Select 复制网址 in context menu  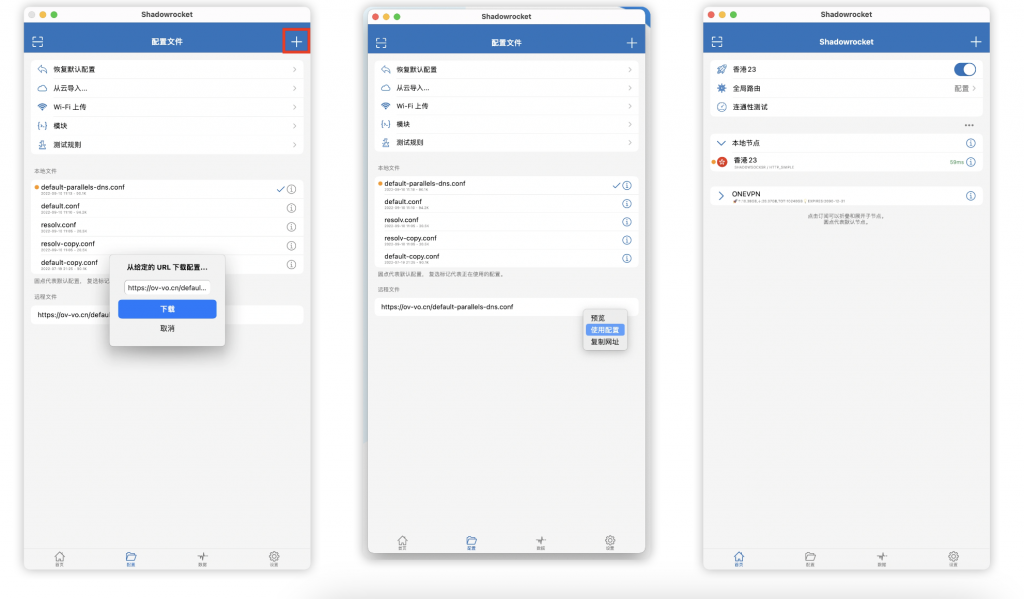tap(605, 342)
